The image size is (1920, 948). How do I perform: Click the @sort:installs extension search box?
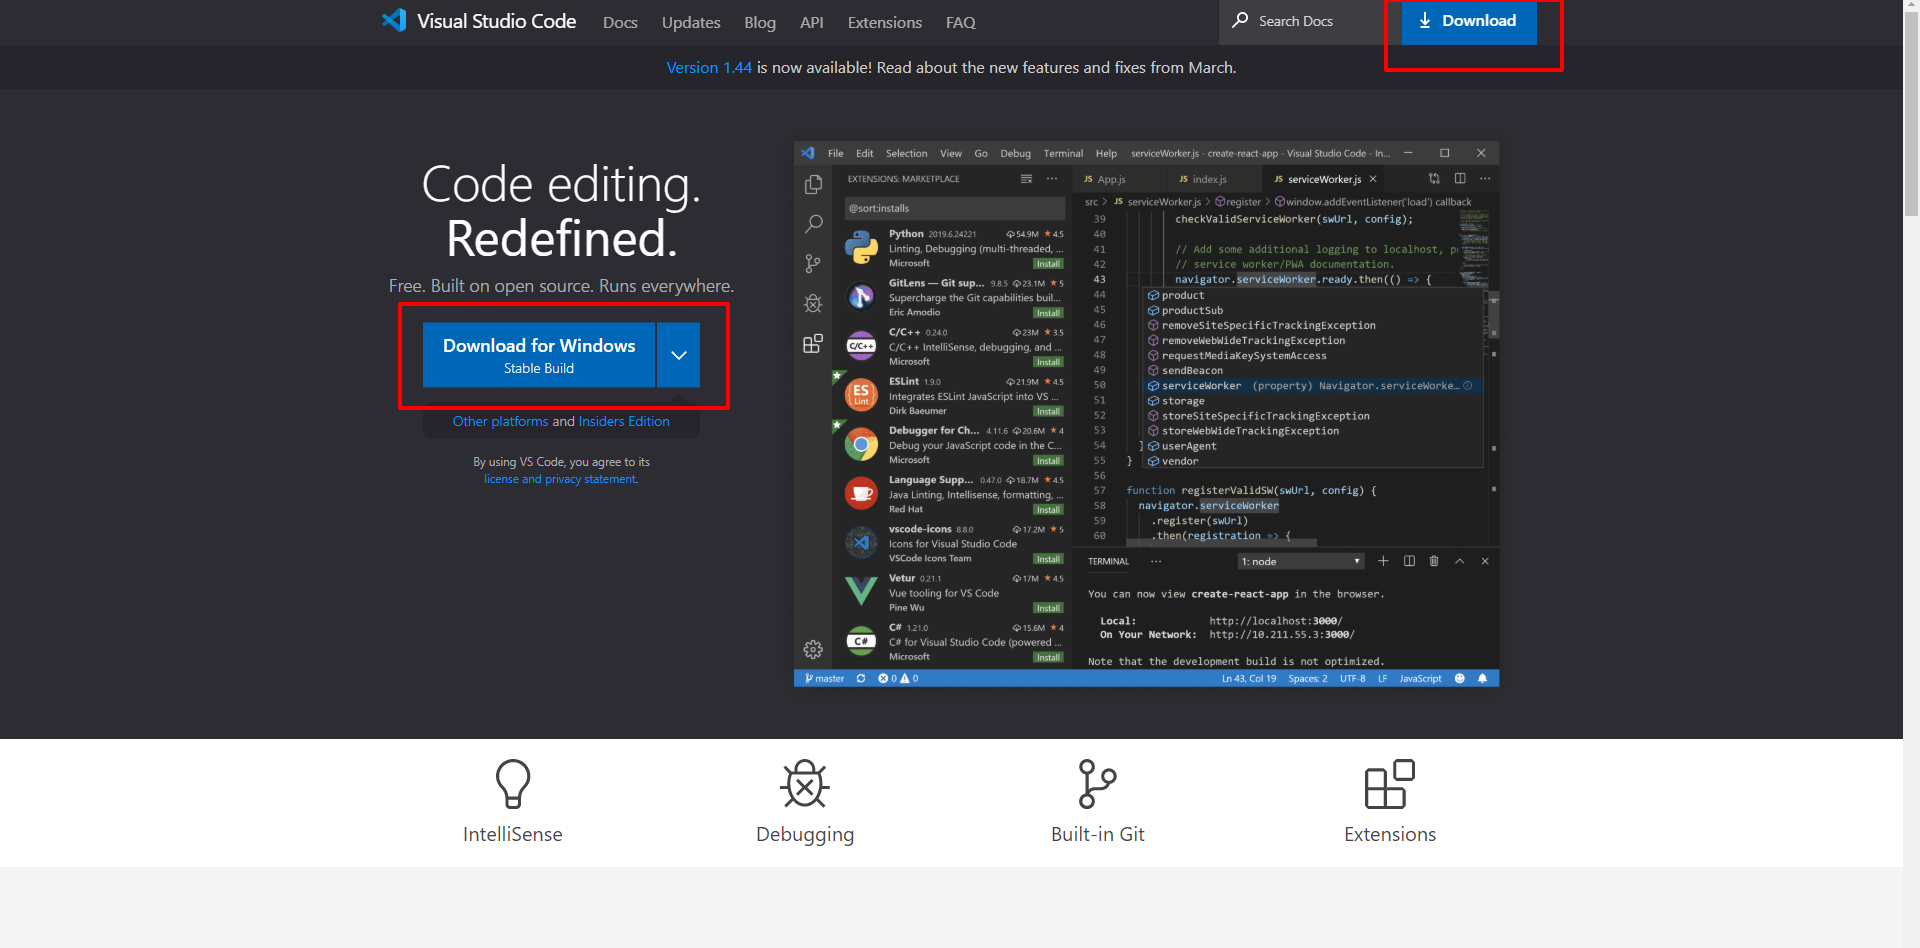[x=954, y=208]
